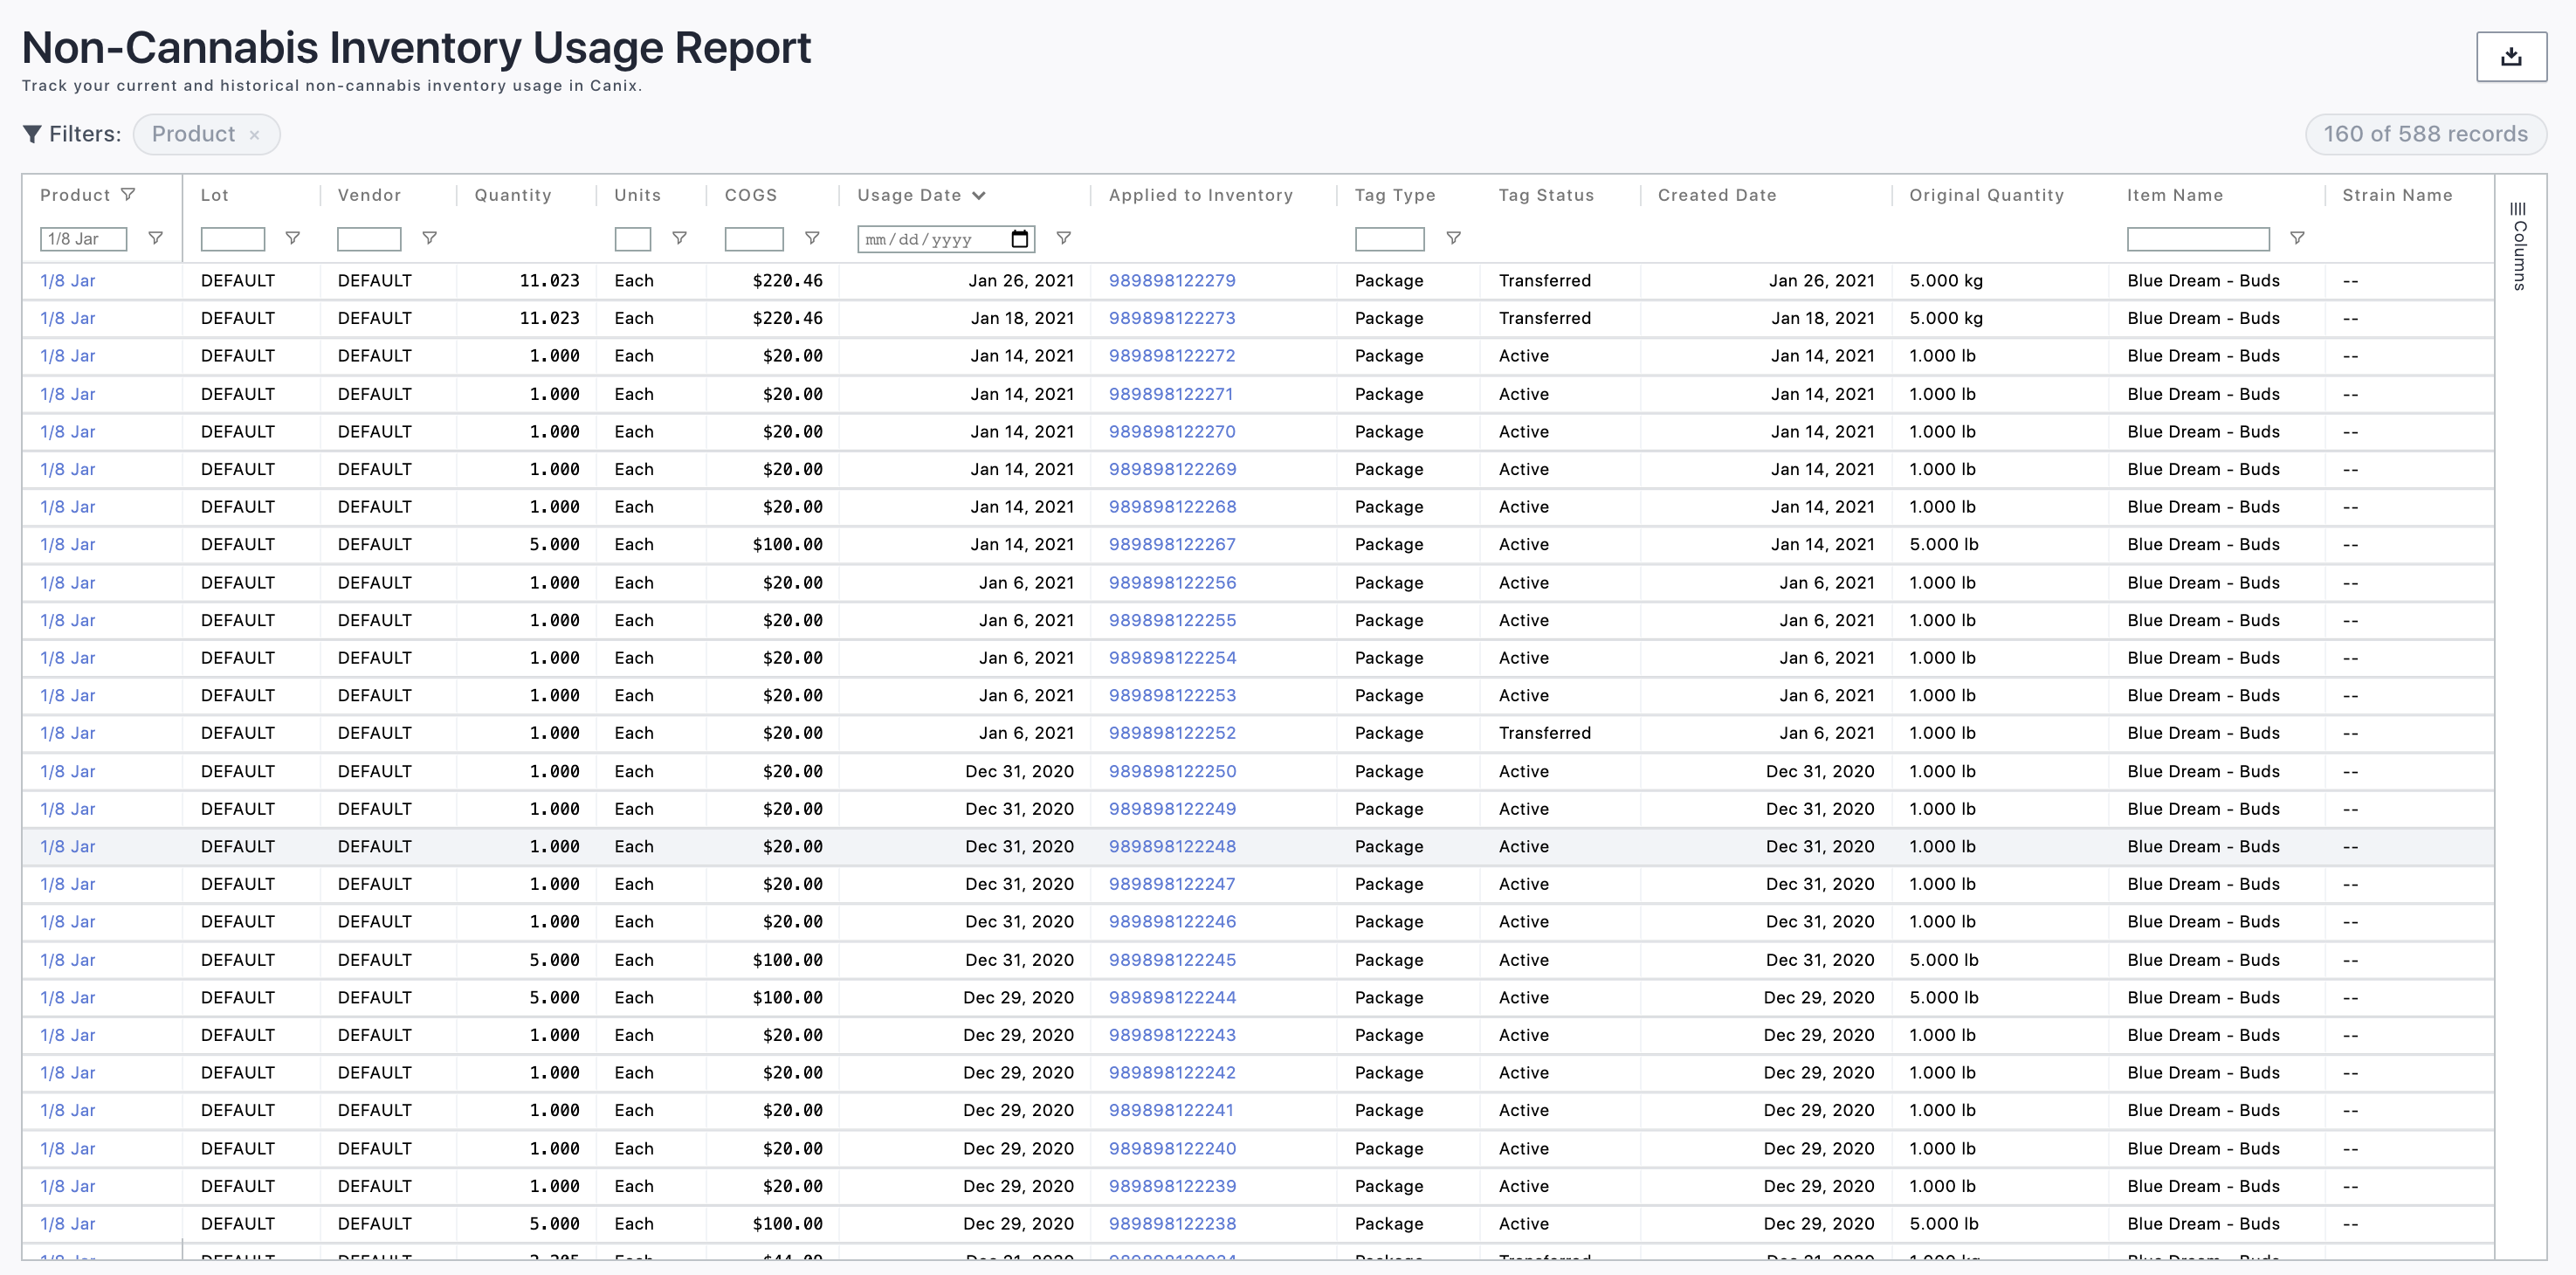Open filter menu beside Item Name input
Screen dimensions: 2576x1275
coord(2297,238)
